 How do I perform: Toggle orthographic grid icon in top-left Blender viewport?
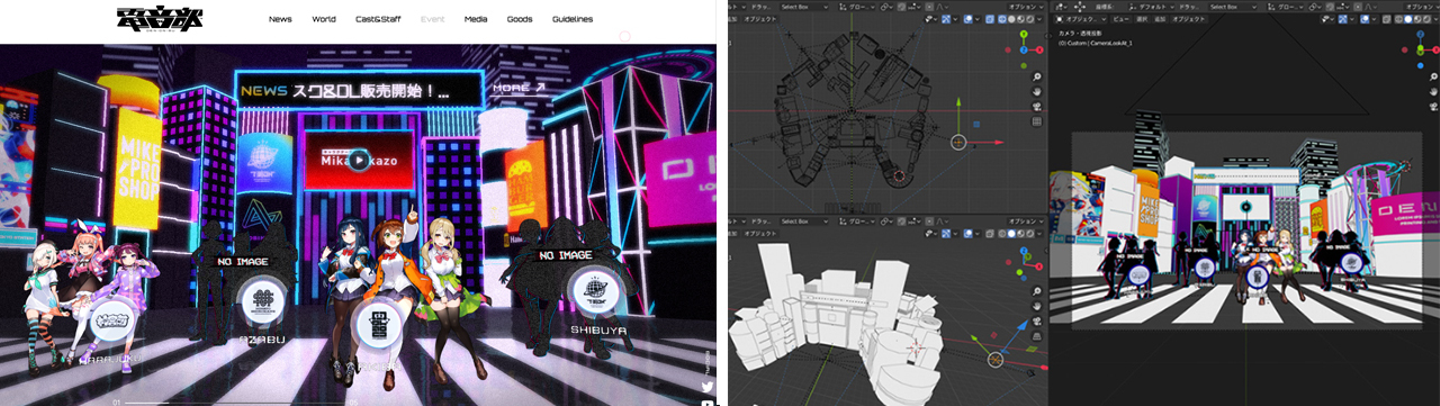tap(1037, 122)
